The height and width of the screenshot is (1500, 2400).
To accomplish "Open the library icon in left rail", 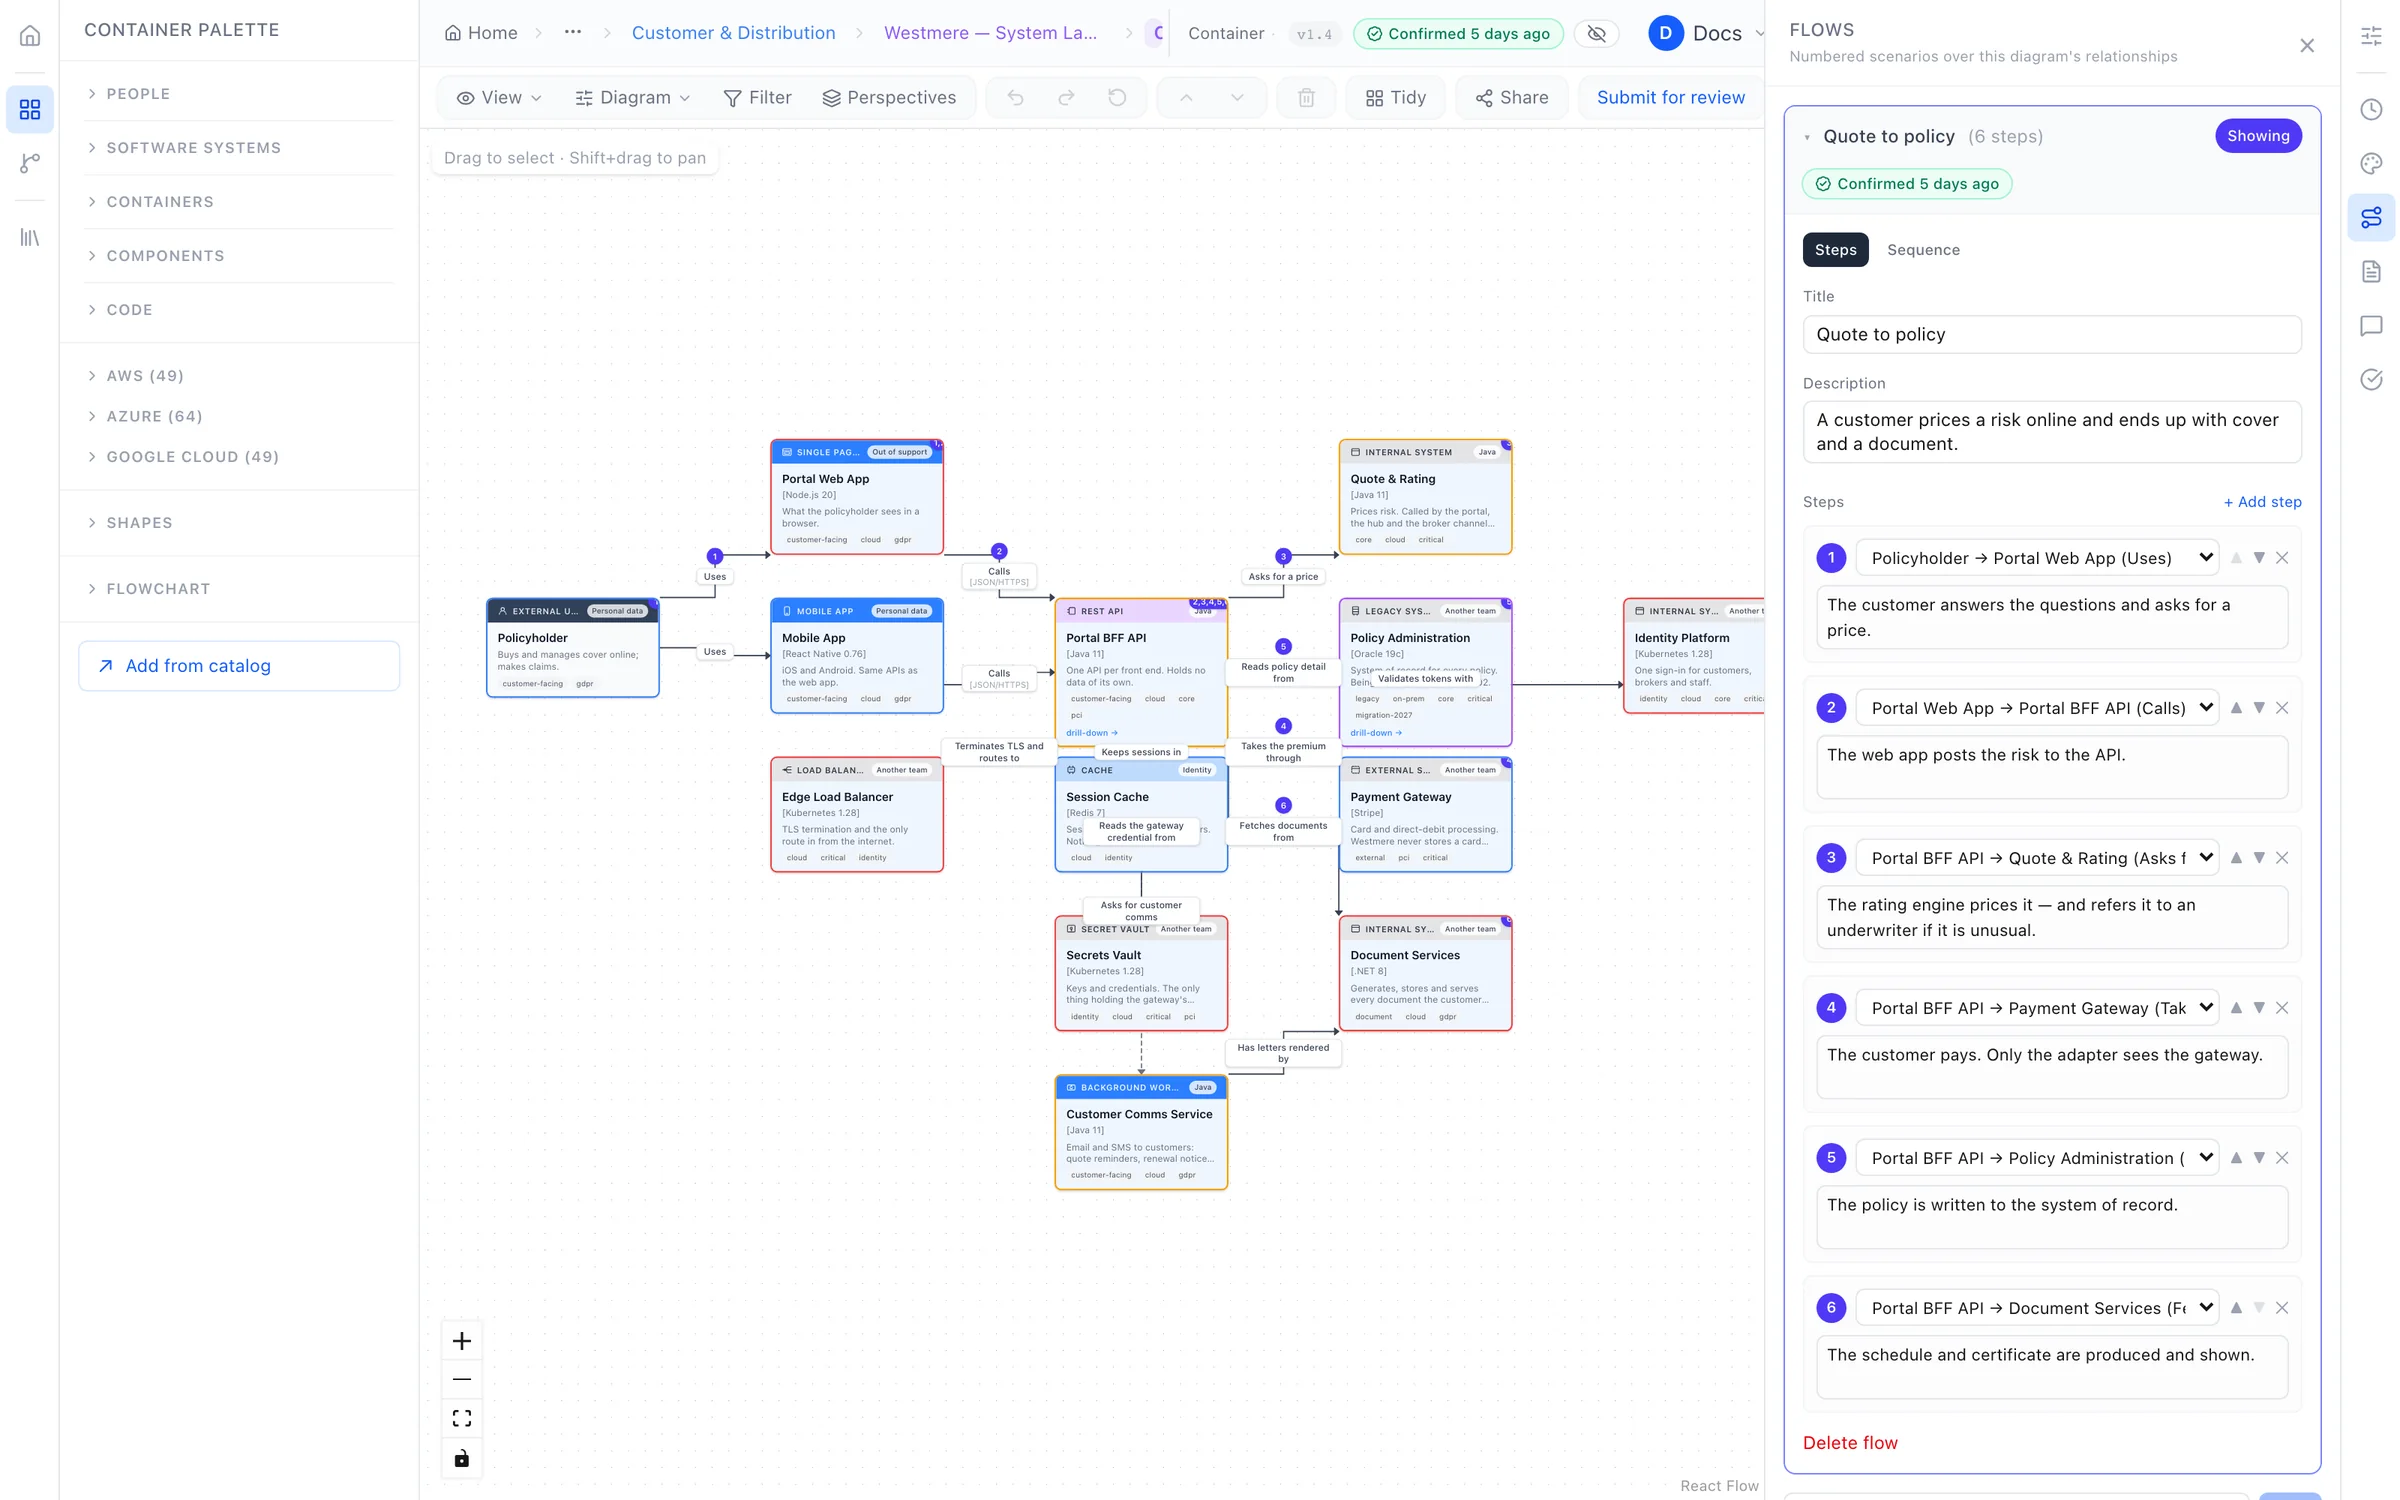I will pos(30,237).
